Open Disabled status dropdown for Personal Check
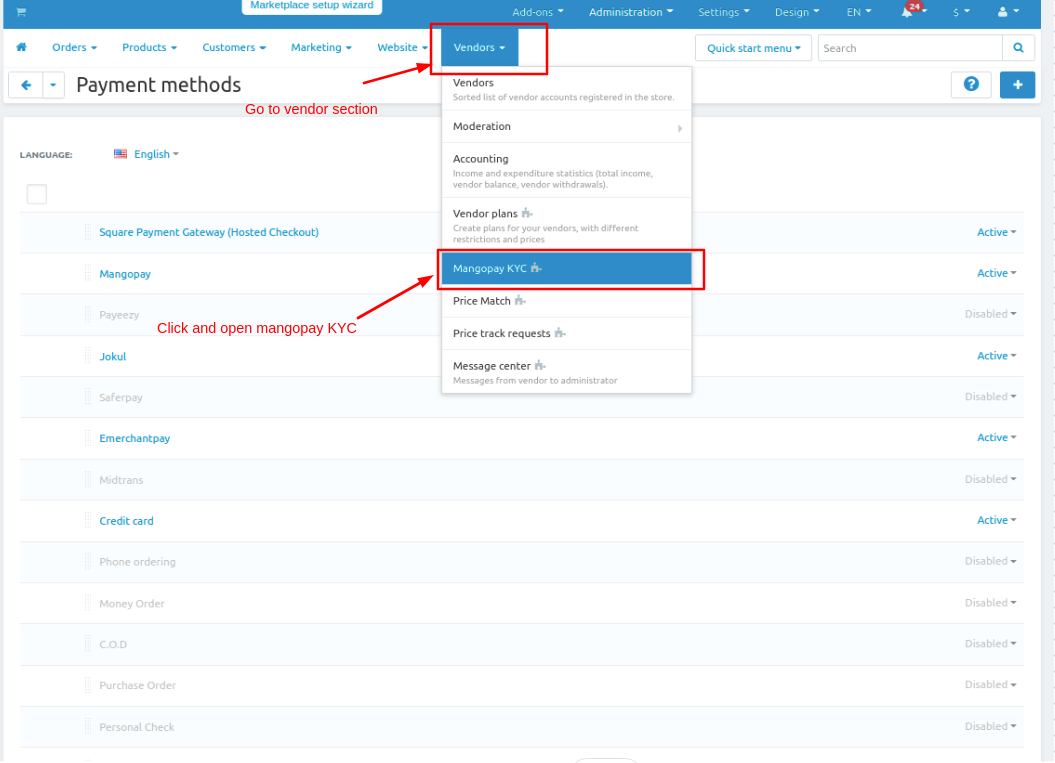1055x763 pixels. [x=990, y=727]
